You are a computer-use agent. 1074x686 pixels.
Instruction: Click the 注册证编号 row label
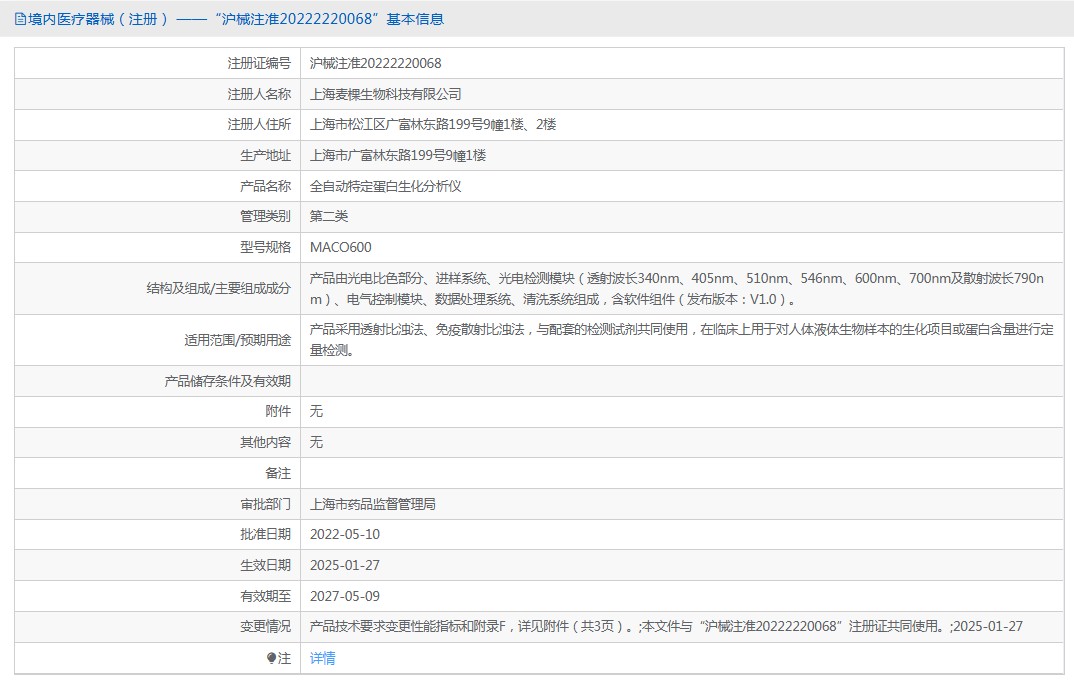tap(259, 63)
